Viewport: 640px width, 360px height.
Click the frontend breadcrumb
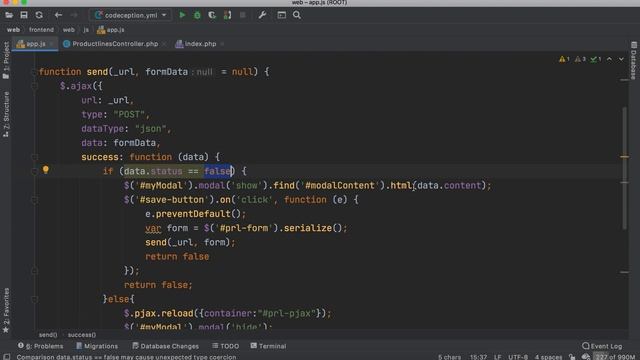(41, 30)
